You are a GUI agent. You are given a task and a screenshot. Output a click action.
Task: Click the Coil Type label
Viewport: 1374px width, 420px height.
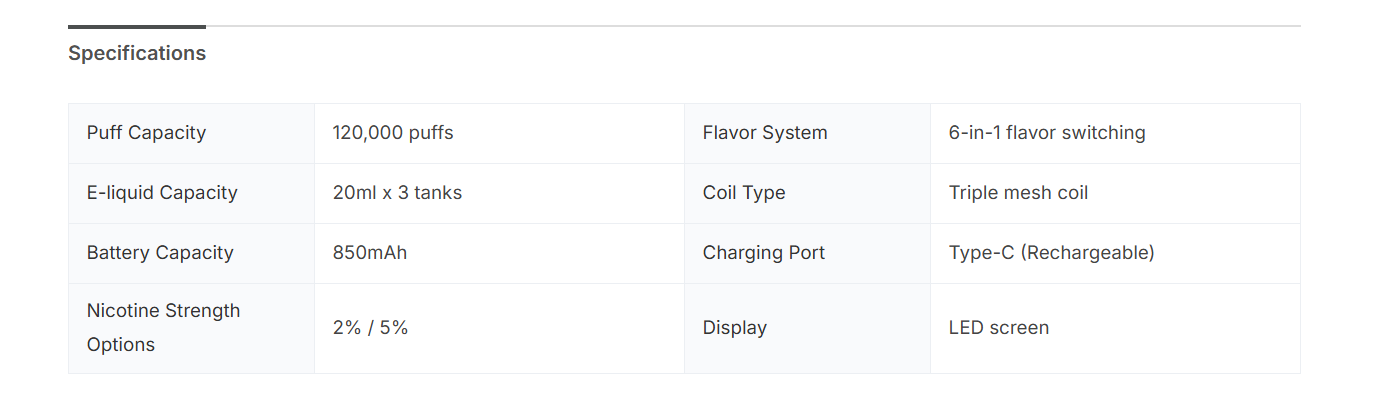[744, 193]
